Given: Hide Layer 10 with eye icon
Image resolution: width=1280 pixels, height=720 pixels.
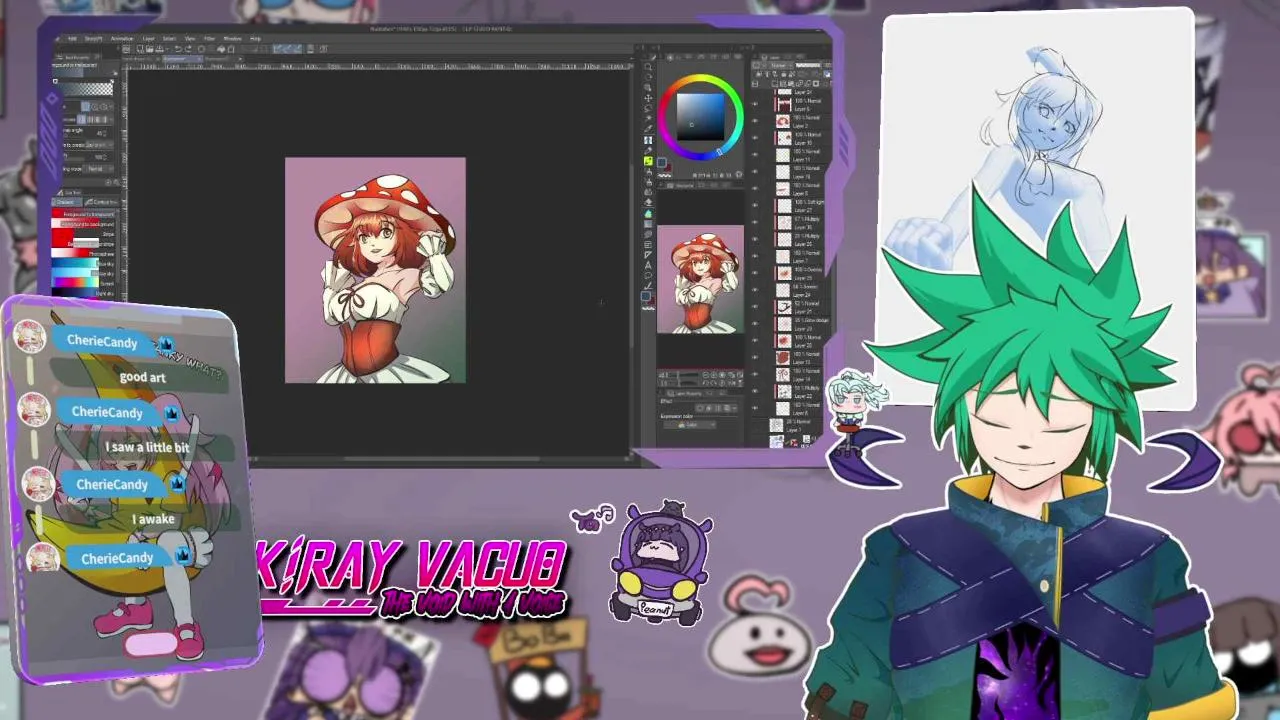Looking at the screenshot, I should click(x=755, y=138).
